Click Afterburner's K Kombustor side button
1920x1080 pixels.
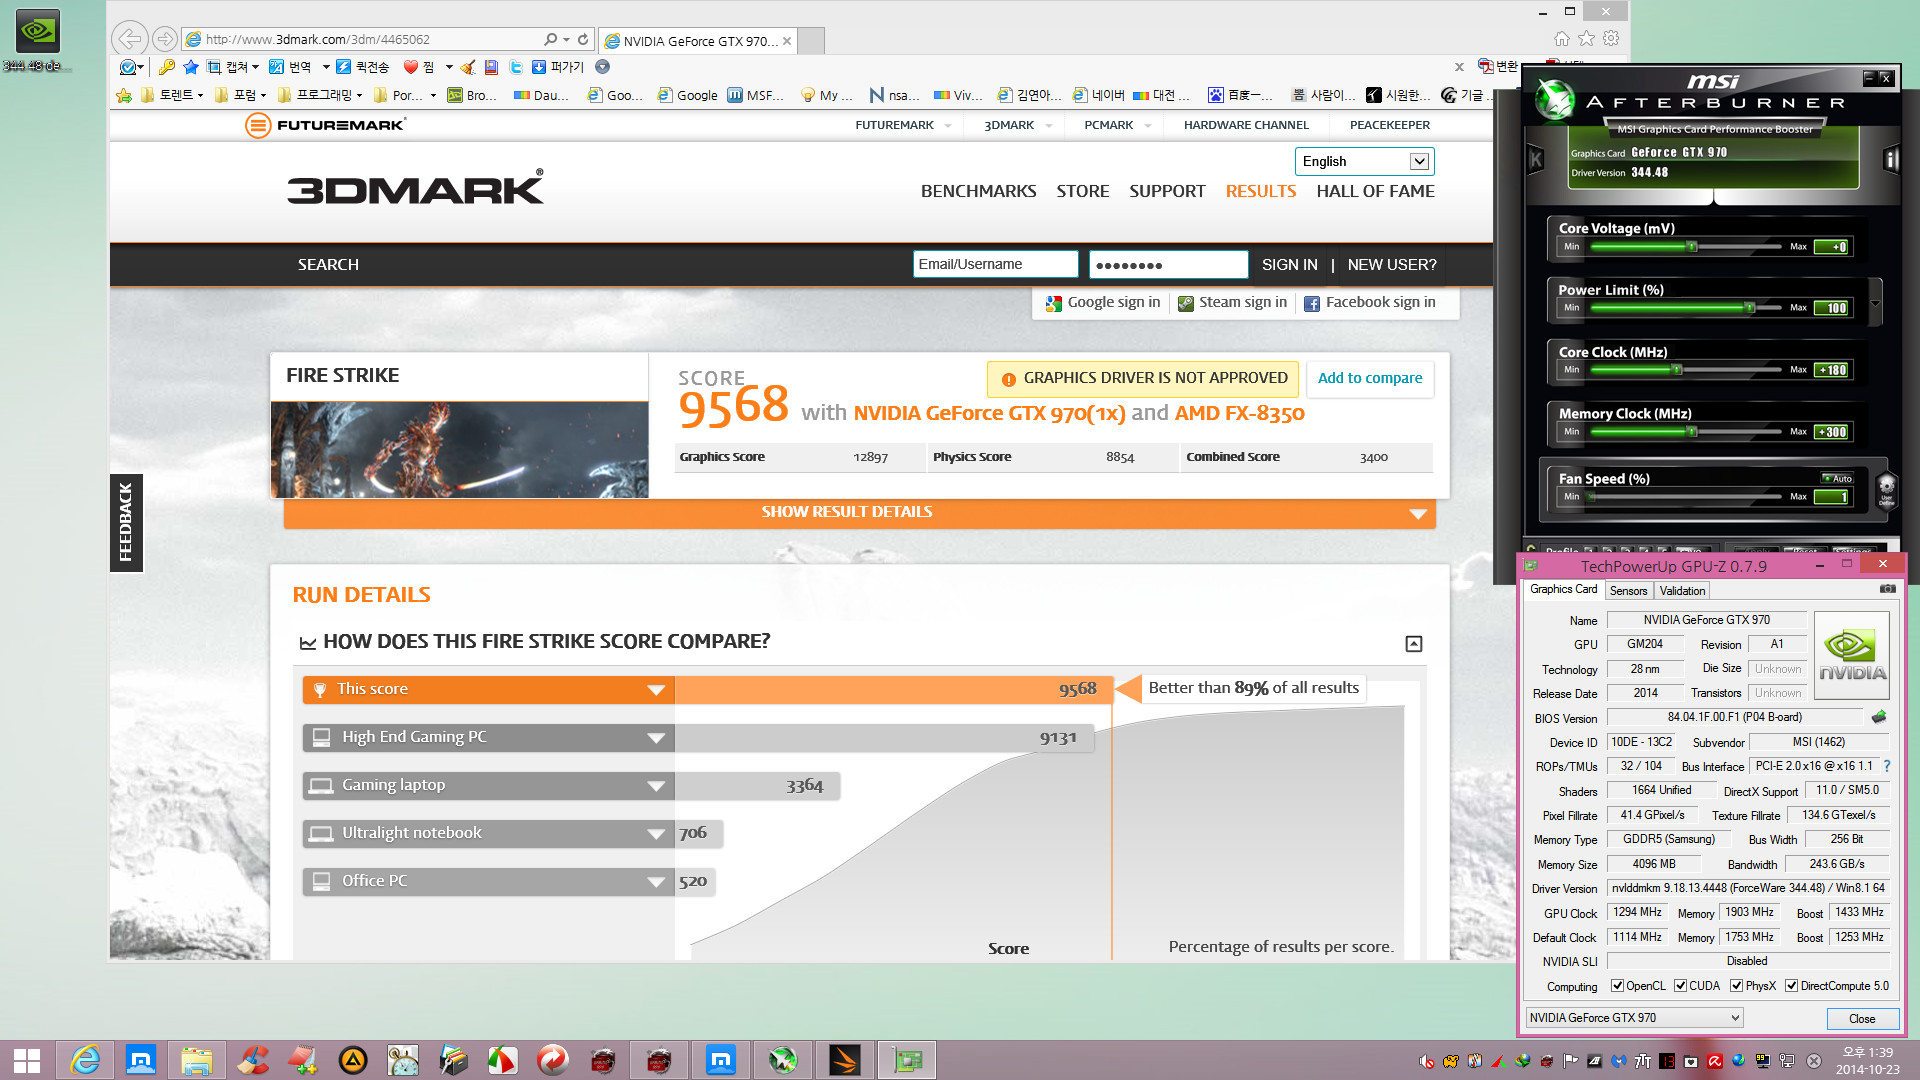tap(1536, 160)
